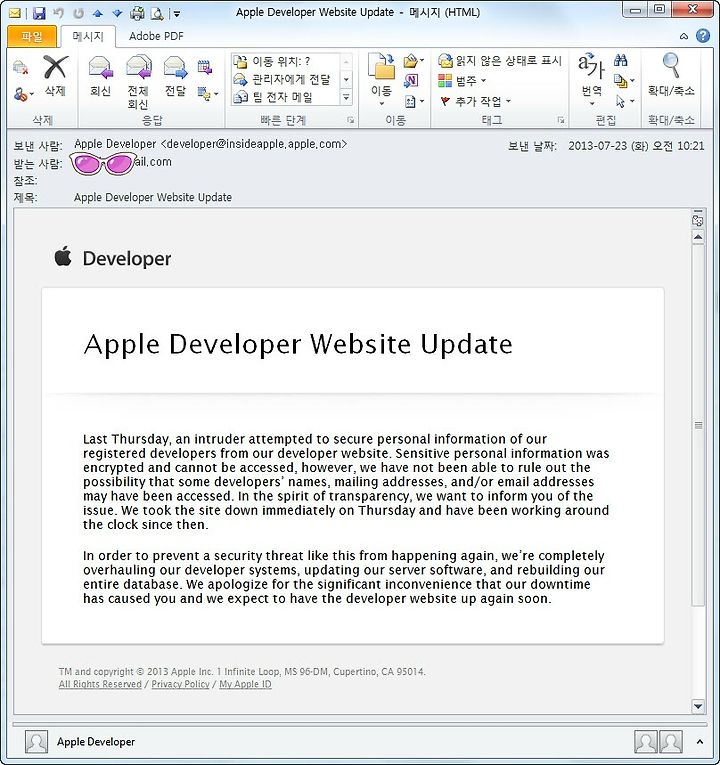Select the 관리자에게 전달 quick step
Image resolution: width=720 pixels, height=765 pixels.
[x=285, y=79]
